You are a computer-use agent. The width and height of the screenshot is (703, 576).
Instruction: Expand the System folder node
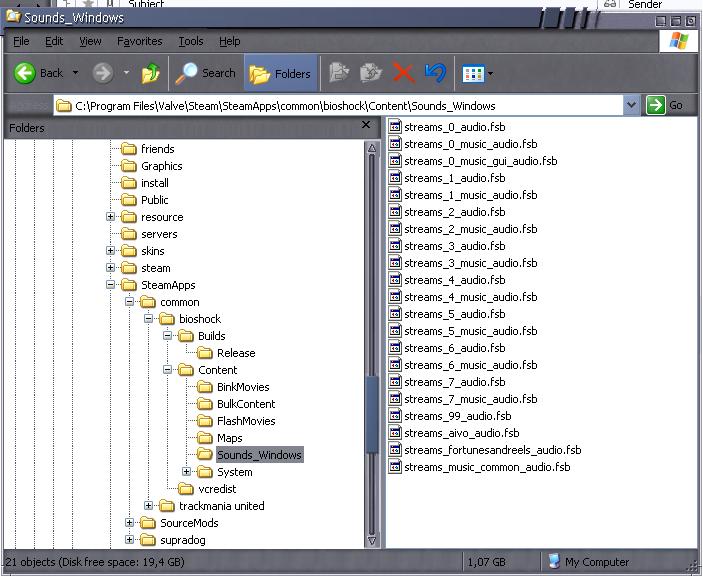(187, 472)
